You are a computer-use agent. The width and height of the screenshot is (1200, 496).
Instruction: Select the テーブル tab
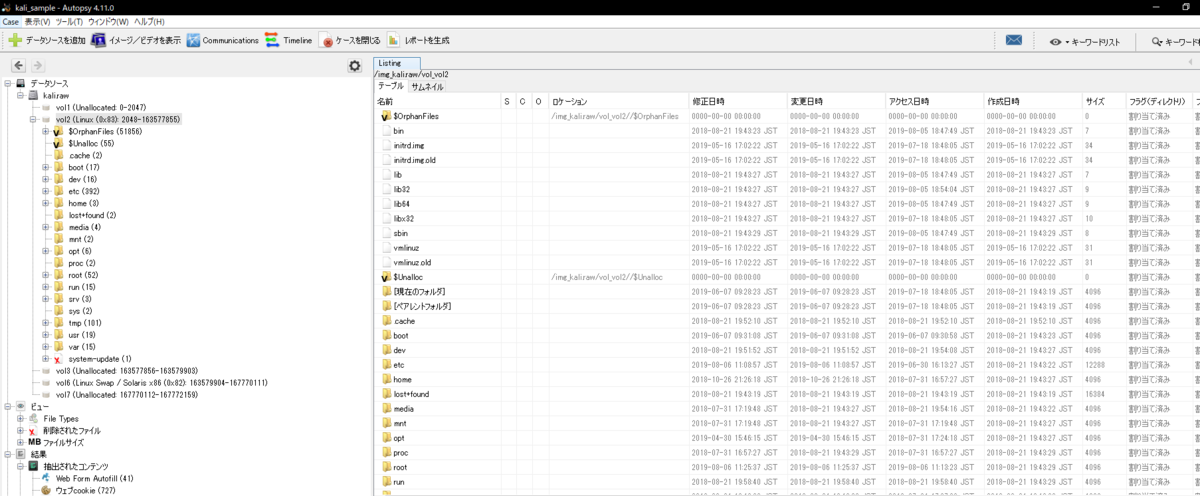point(391,87)
